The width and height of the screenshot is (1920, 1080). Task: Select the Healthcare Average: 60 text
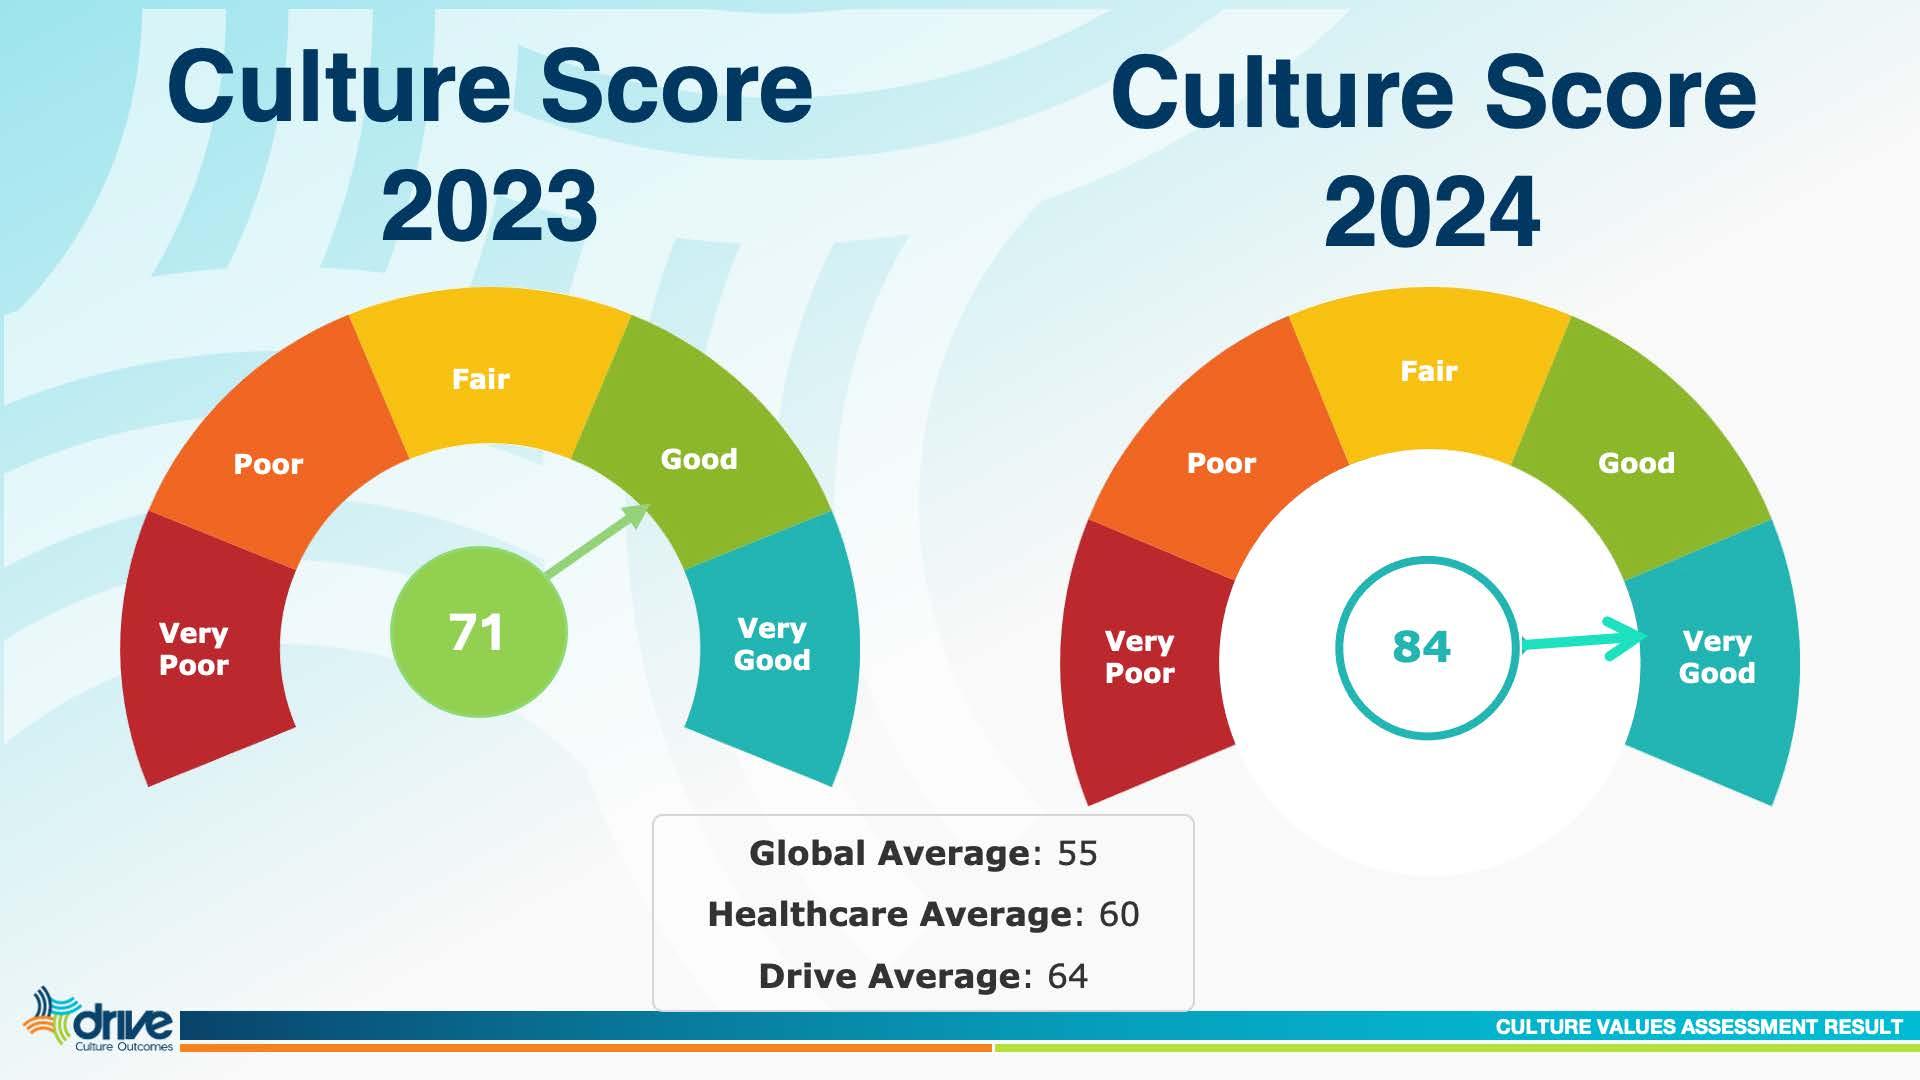(923, 914)
